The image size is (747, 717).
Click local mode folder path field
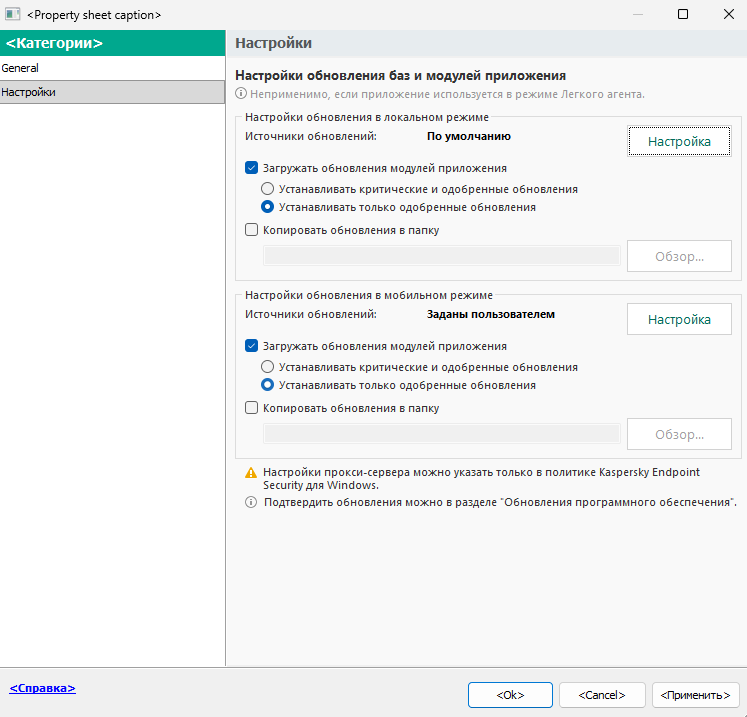pos(442,256)
